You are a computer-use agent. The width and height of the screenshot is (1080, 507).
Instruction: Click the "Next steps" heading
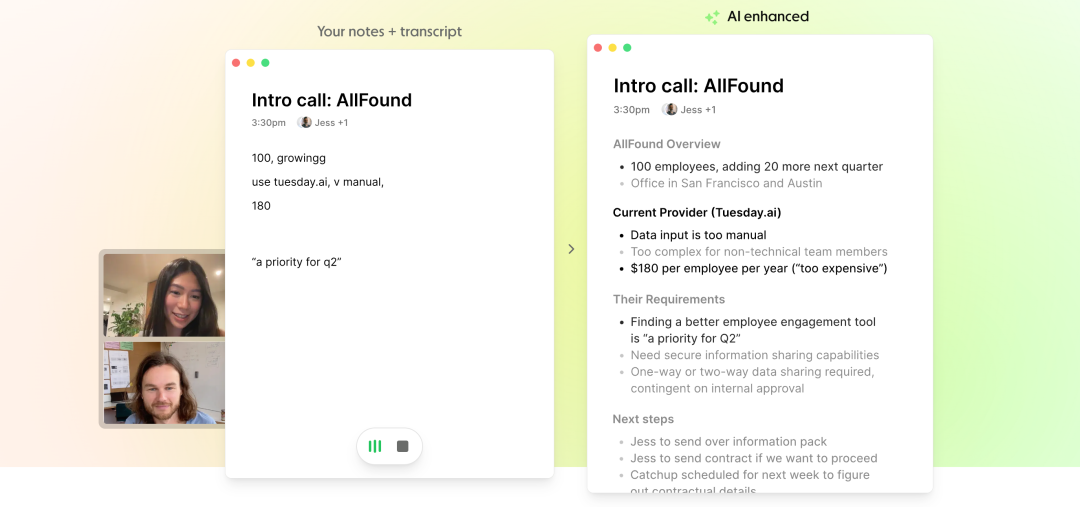[643, 419]
